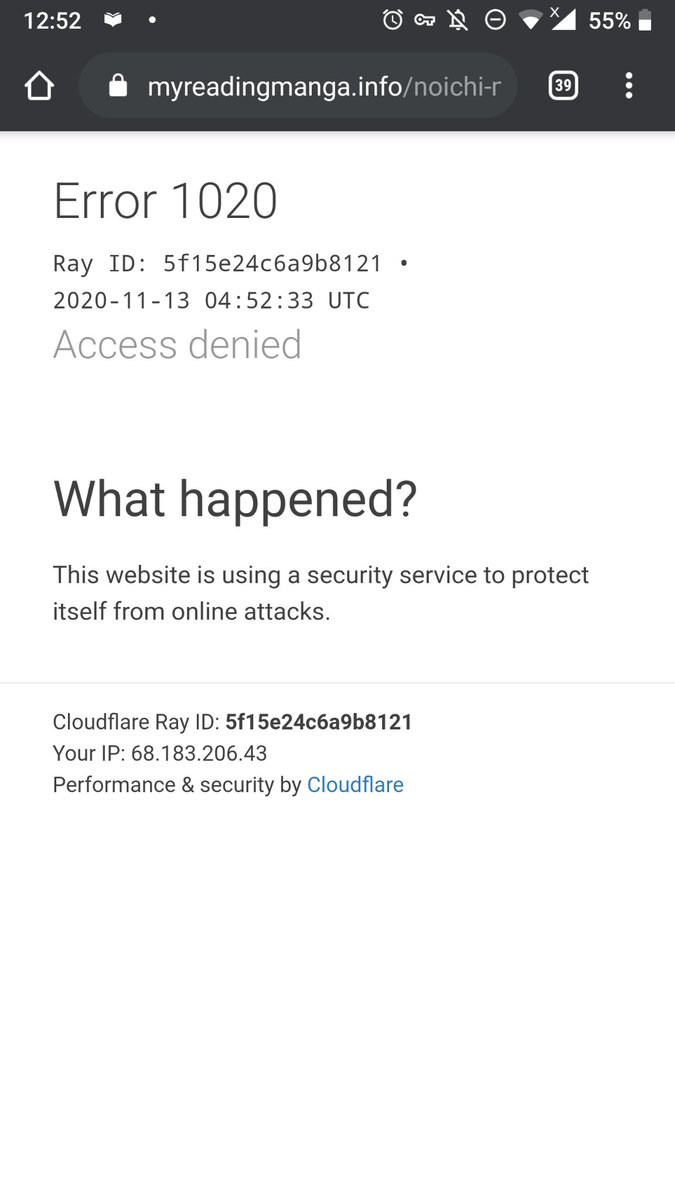
Task: Tap the VPN key status icon
Action: 425,20
